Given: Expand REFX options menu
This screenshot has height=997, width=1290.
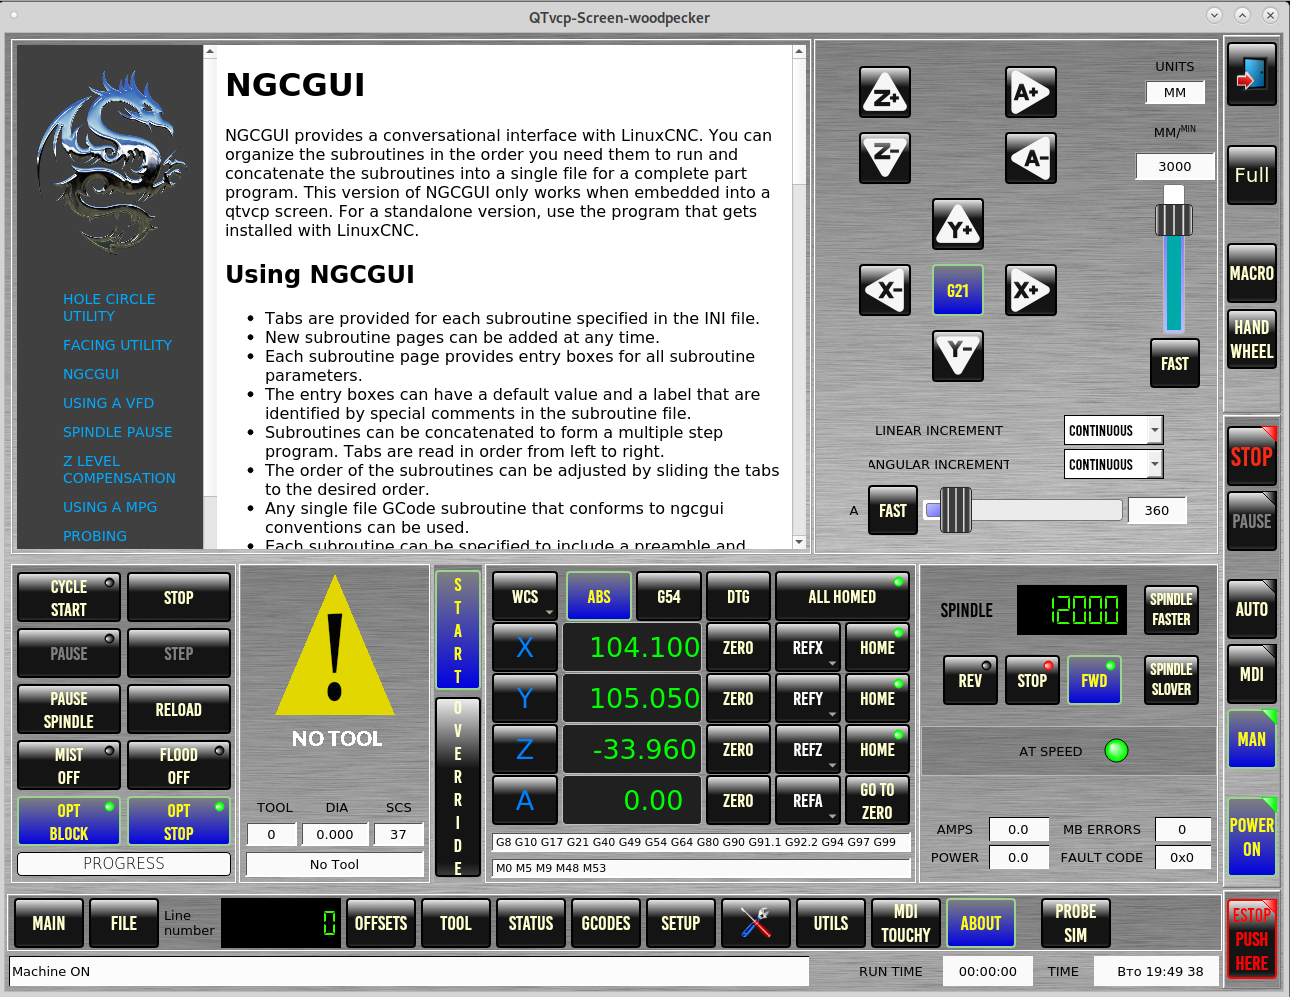Looking at the screenshot, I should (808, 648).
